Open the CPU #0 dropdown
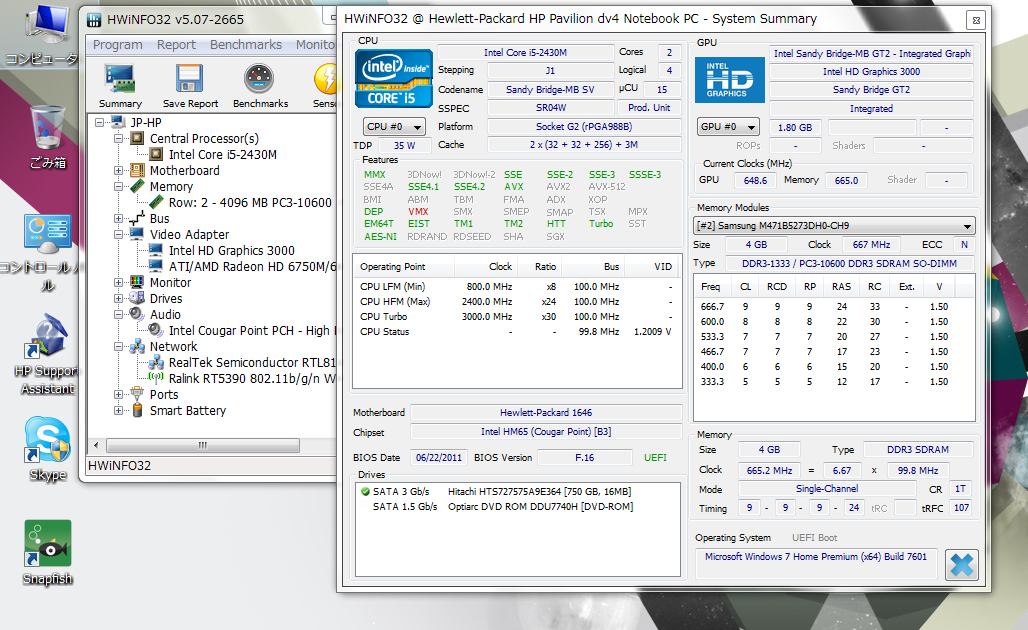 point(394,127)
